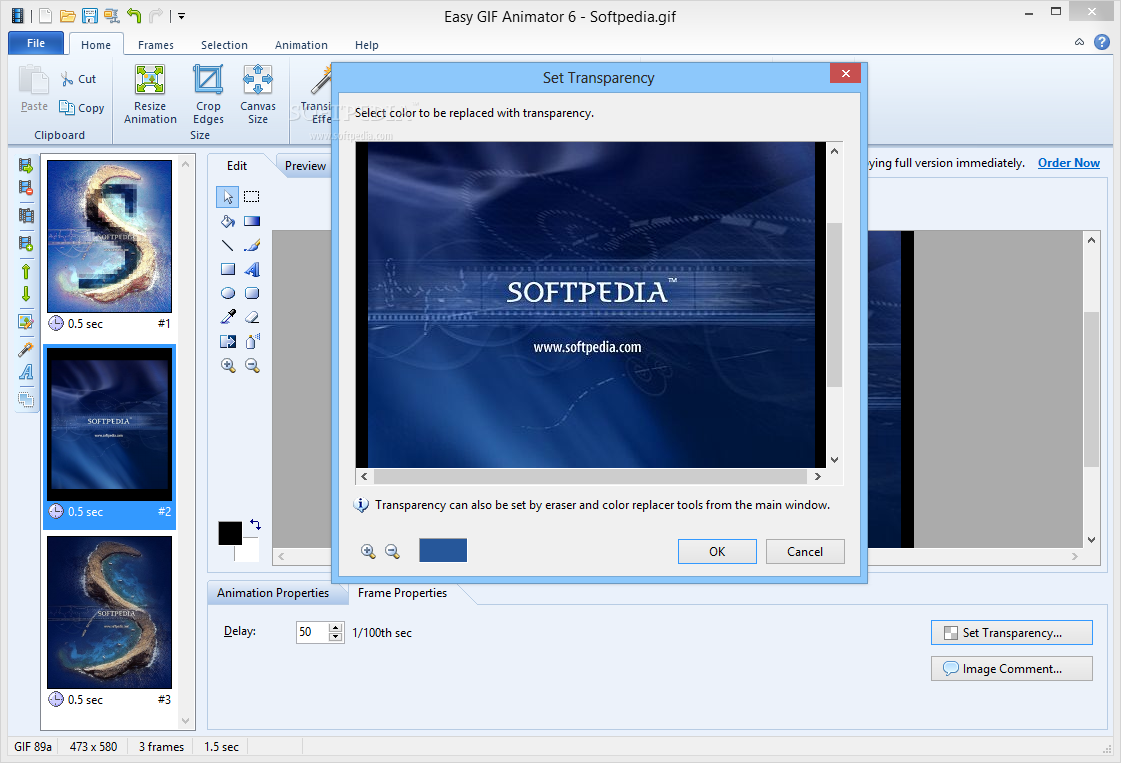Screen dimensions: 1121x763
Task: Move frame up with green up arrow
Action: [26, 272]
